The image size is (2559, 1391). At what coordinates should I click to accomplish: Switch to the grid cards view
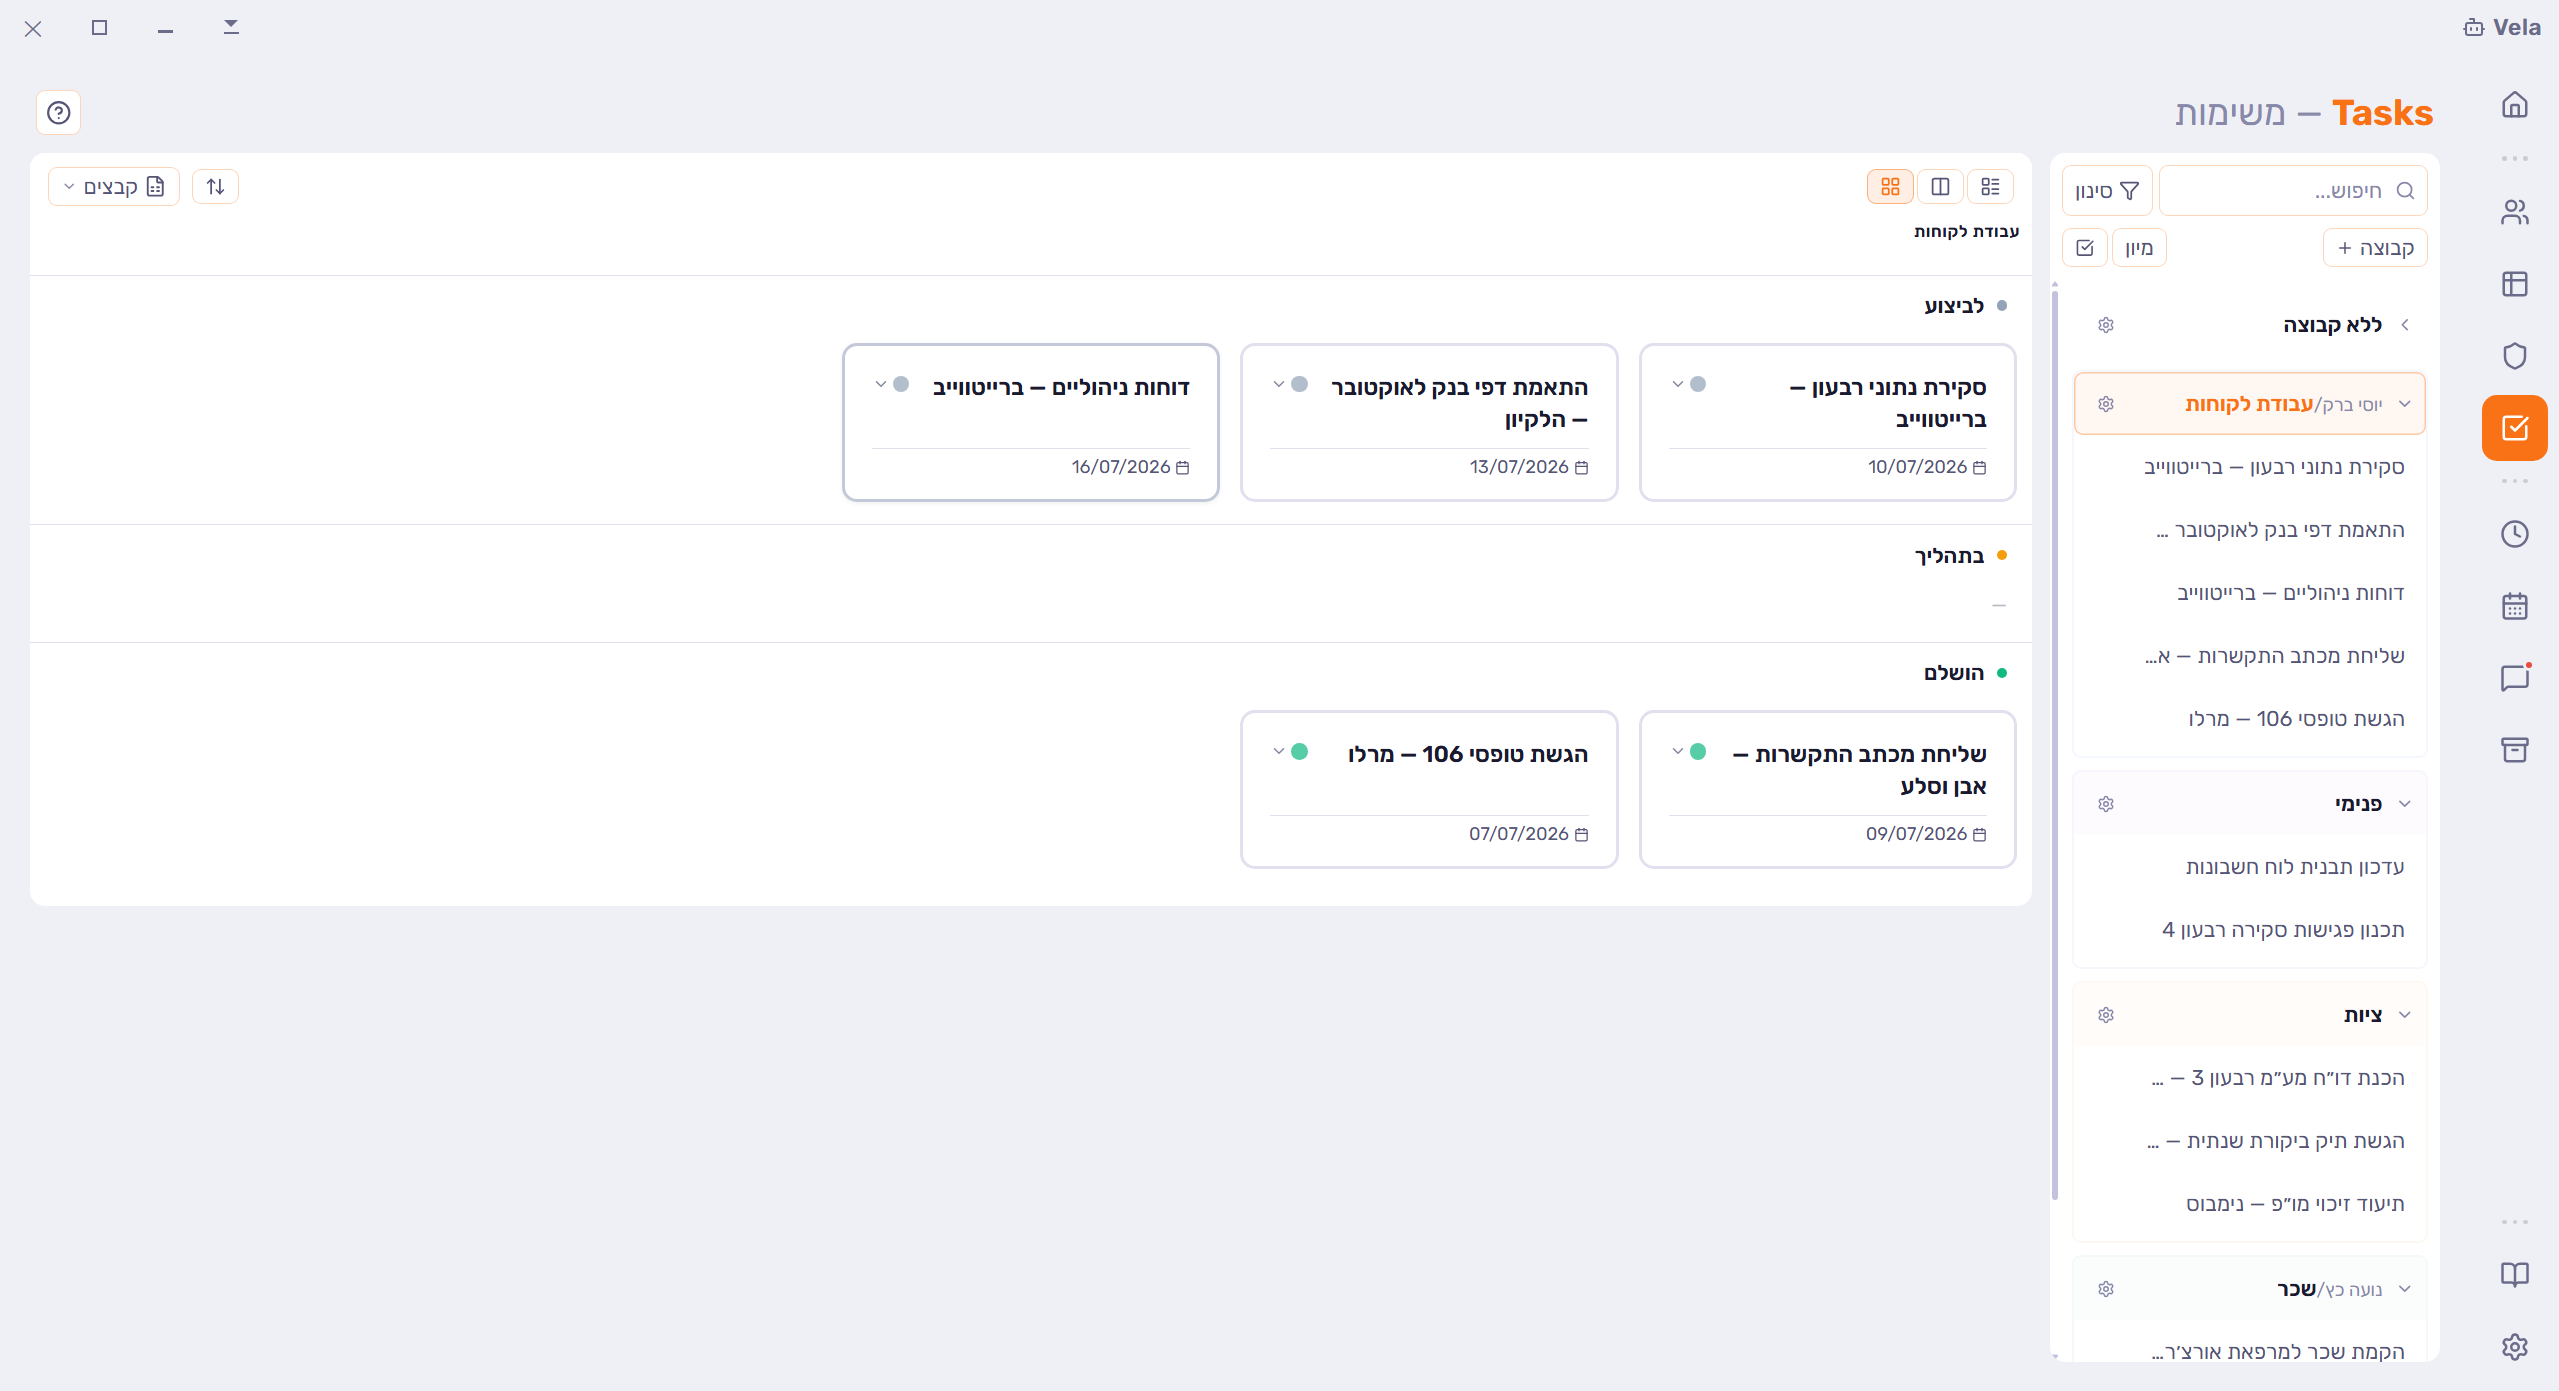[1890, 187]
